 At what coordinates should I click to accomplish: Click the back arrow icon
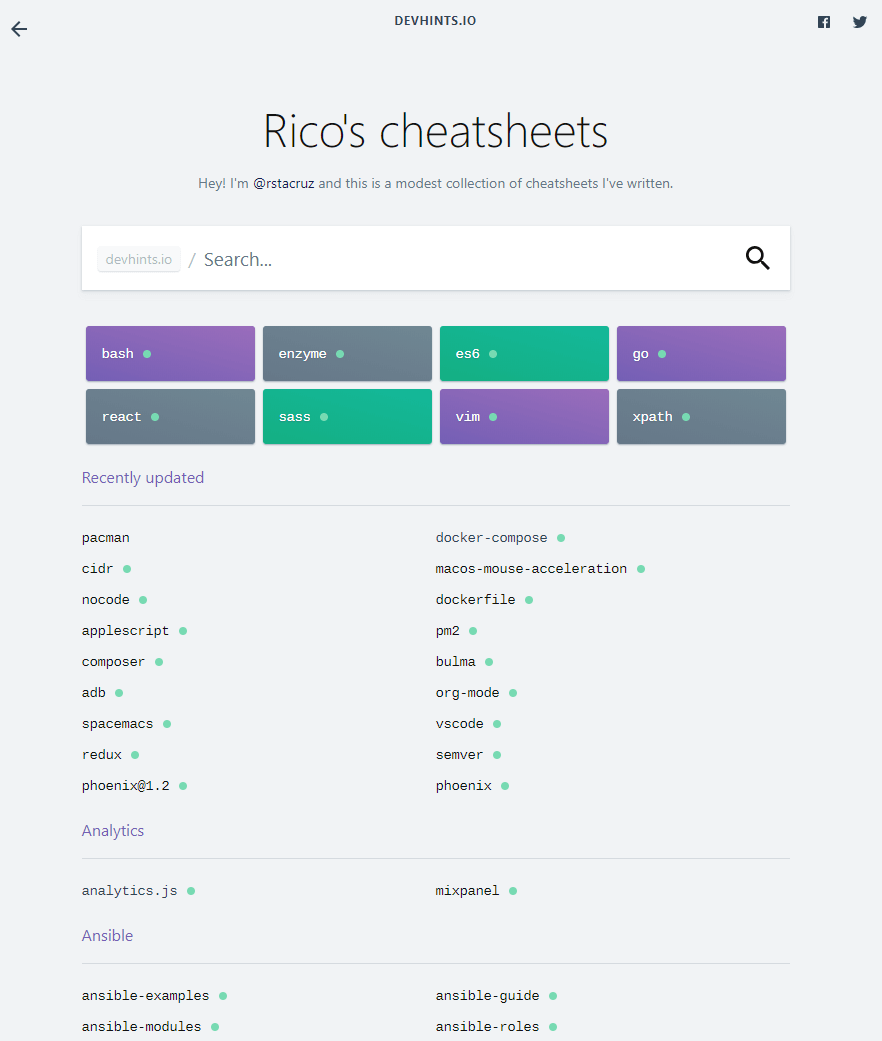coord(19,29)
